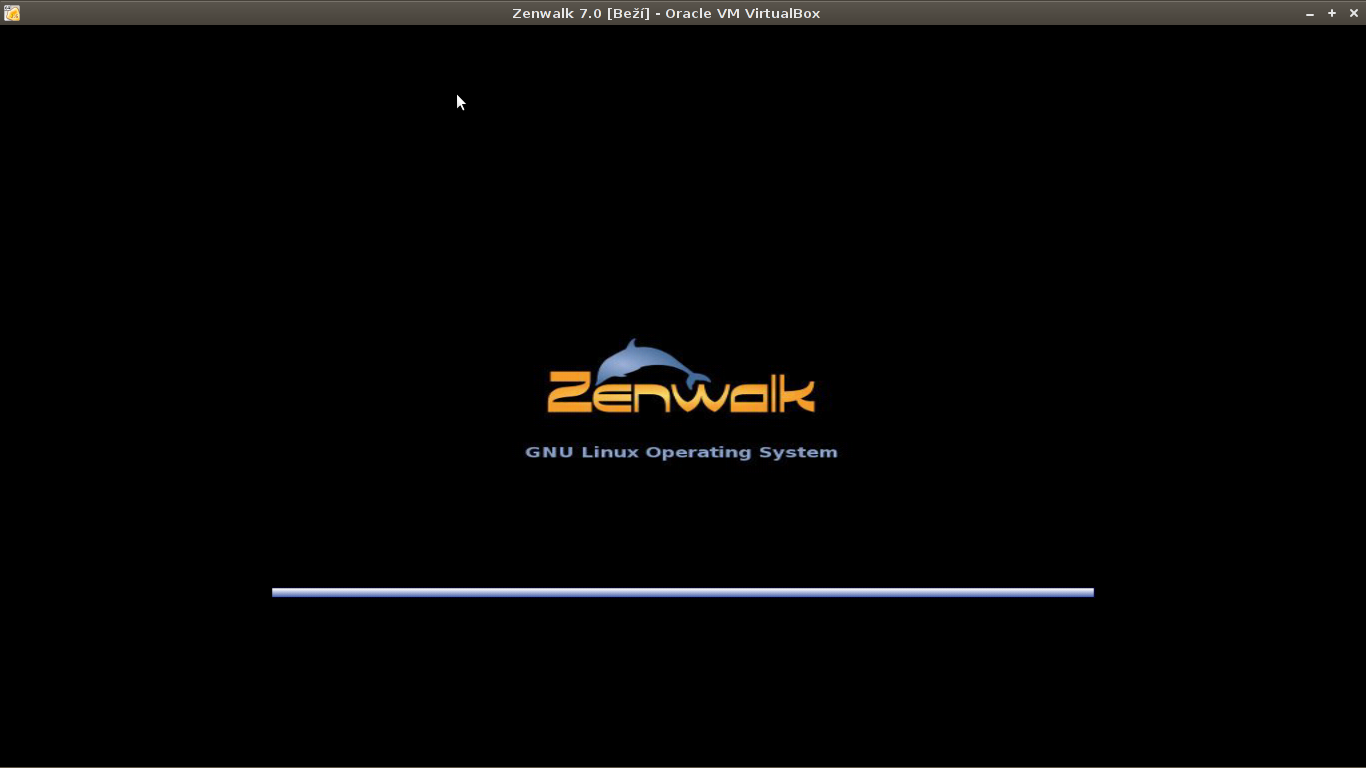
Task: Click the window title "Zenwalk 7.0 [Beží] - Oracle VM VirtualBox"
Action: click(666, 13)
